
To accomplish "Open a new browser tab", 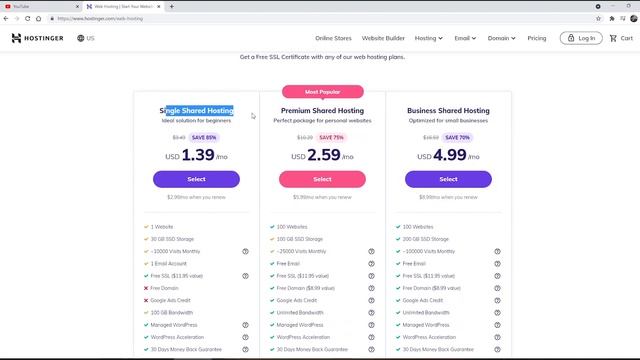I will tap(171, 7).
